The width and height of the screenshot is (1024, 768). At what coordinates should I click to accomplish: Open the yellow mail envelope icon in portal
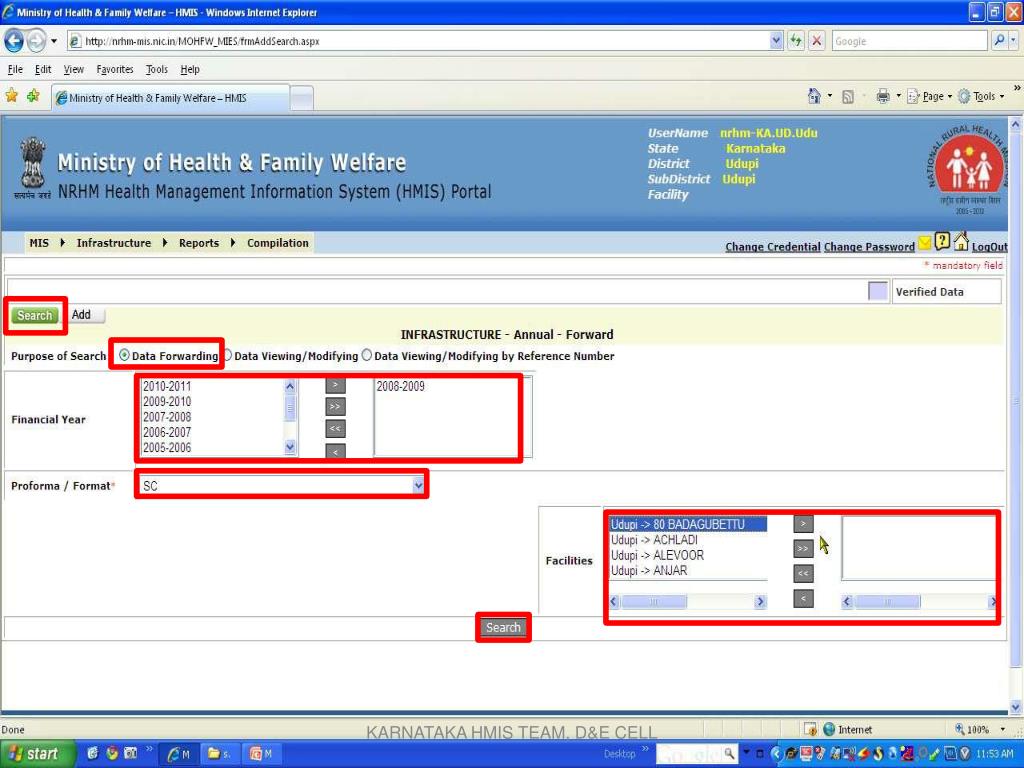[925, 243]
